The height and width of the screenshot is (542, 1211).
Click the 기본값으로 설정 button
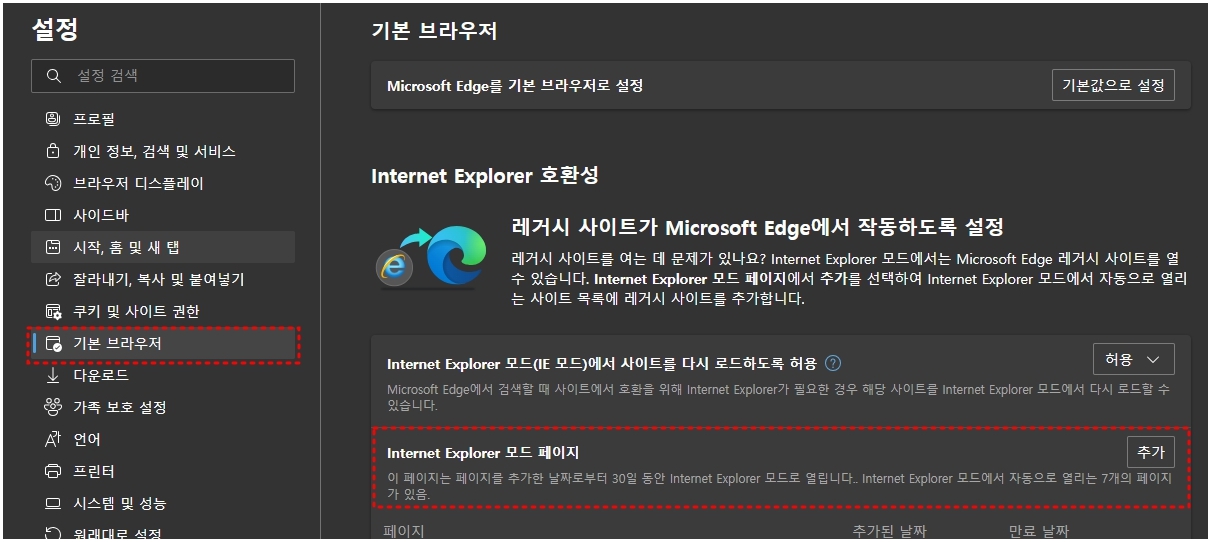(1113, 85)
